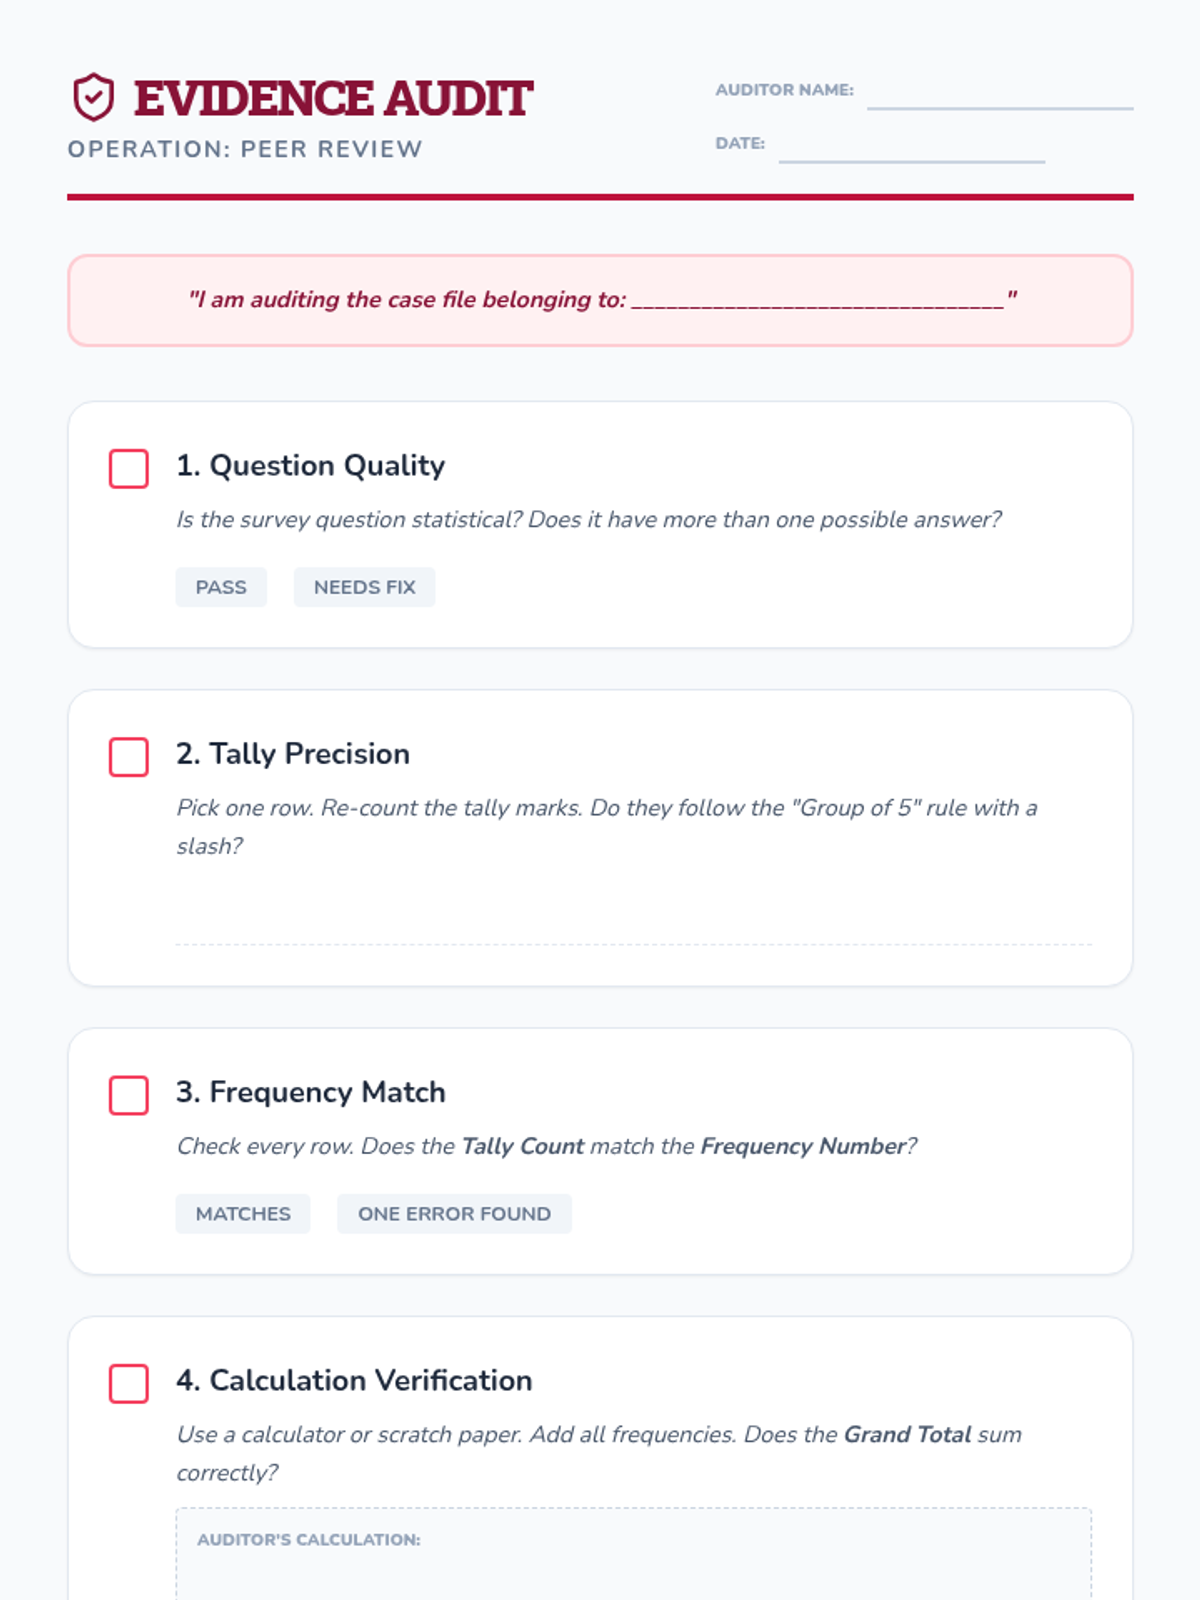Click the Question Quality heading
Screen dimensions: 1200x1600
point(310,465)
